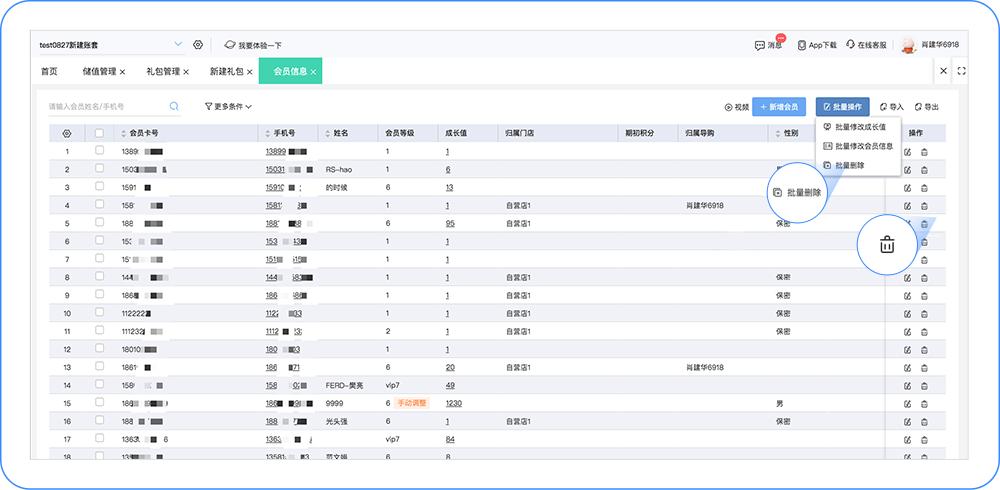Image resolution: width=1000 pixels, height=490 pixels.
Task: Check the row 1 checkbox
Action: coord(99,151)
